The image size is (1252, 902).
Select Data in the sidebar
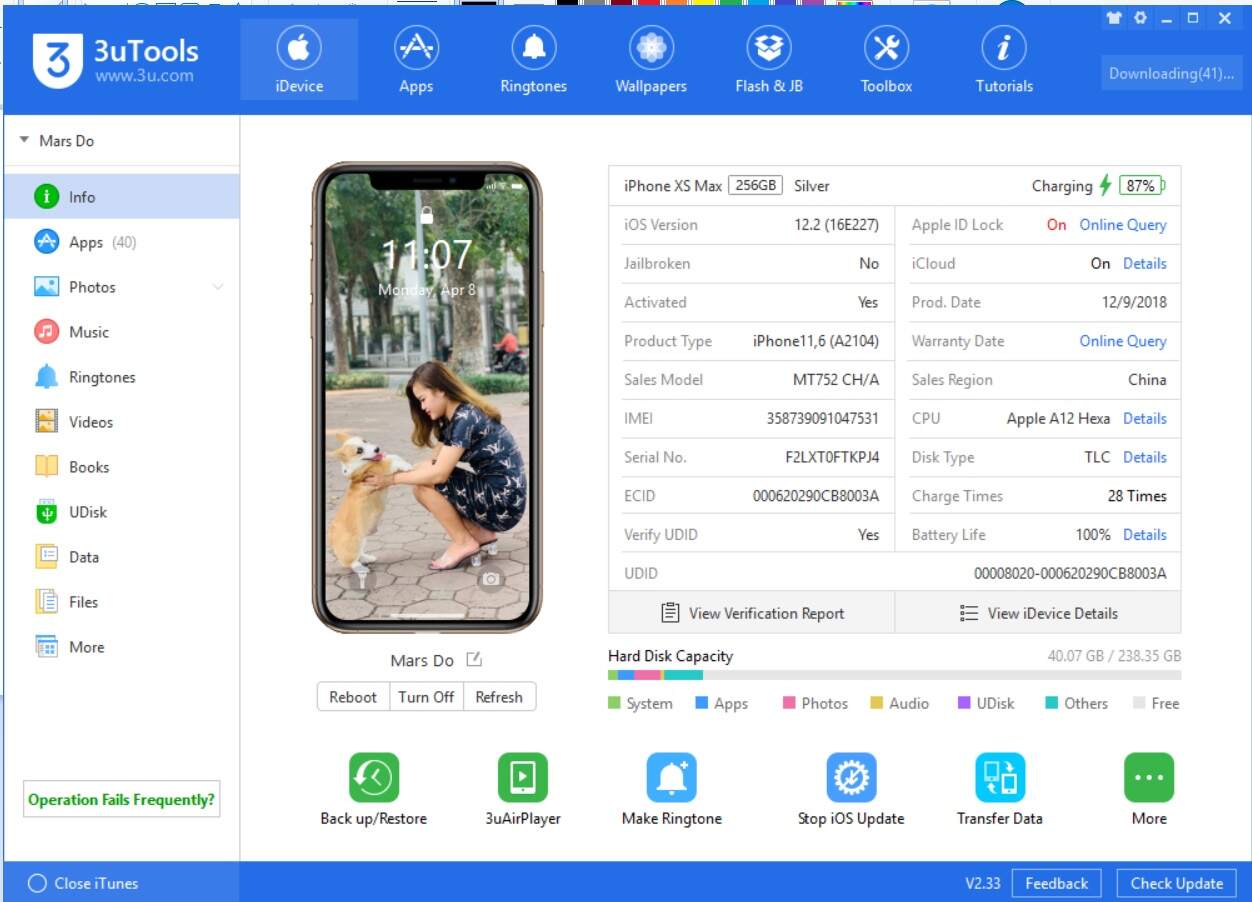(x=122, y=557)
